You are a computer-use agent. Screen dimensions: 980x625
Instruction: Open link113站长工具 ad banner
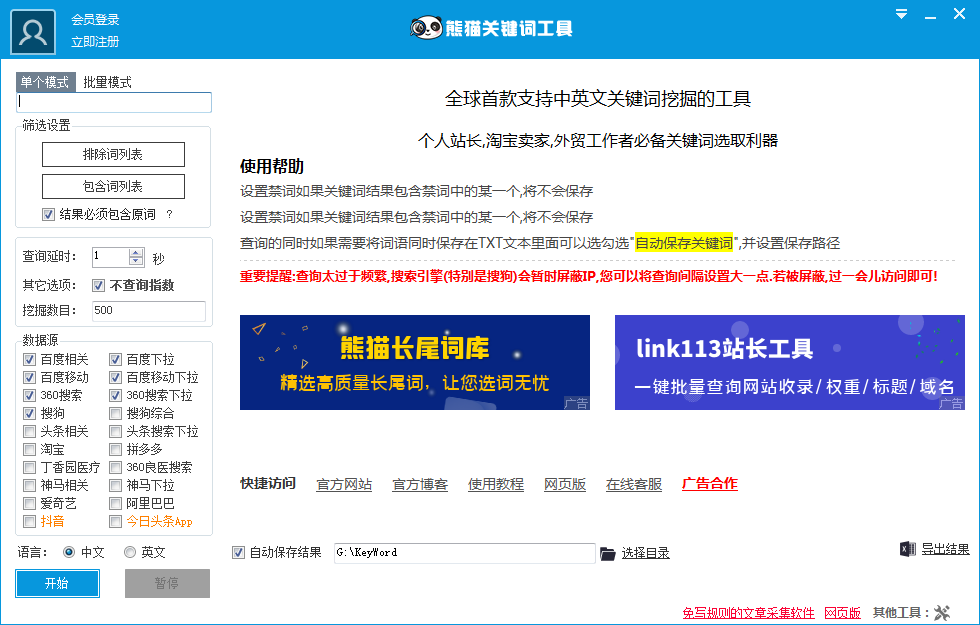[790, 362]
